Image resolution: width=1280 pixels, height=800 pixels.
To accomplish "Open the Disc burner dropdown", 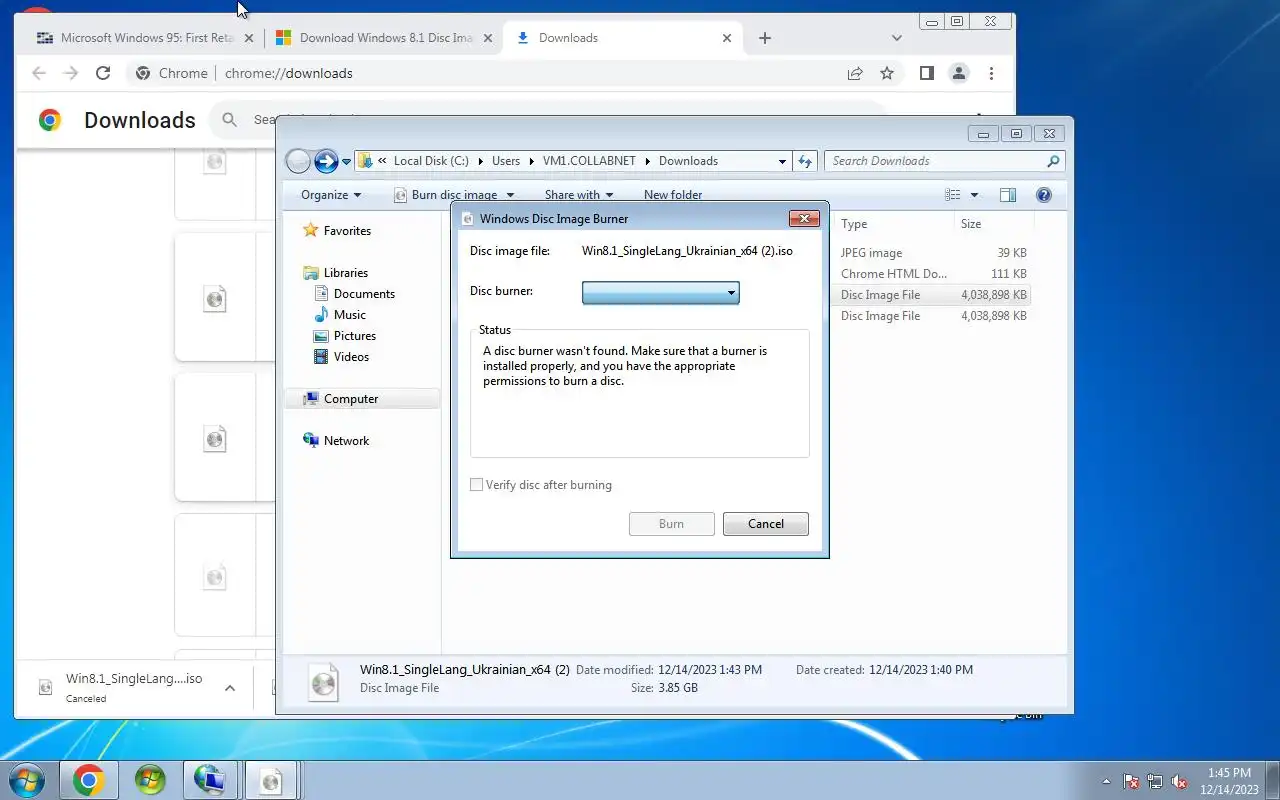I will (x=660, y=292).
